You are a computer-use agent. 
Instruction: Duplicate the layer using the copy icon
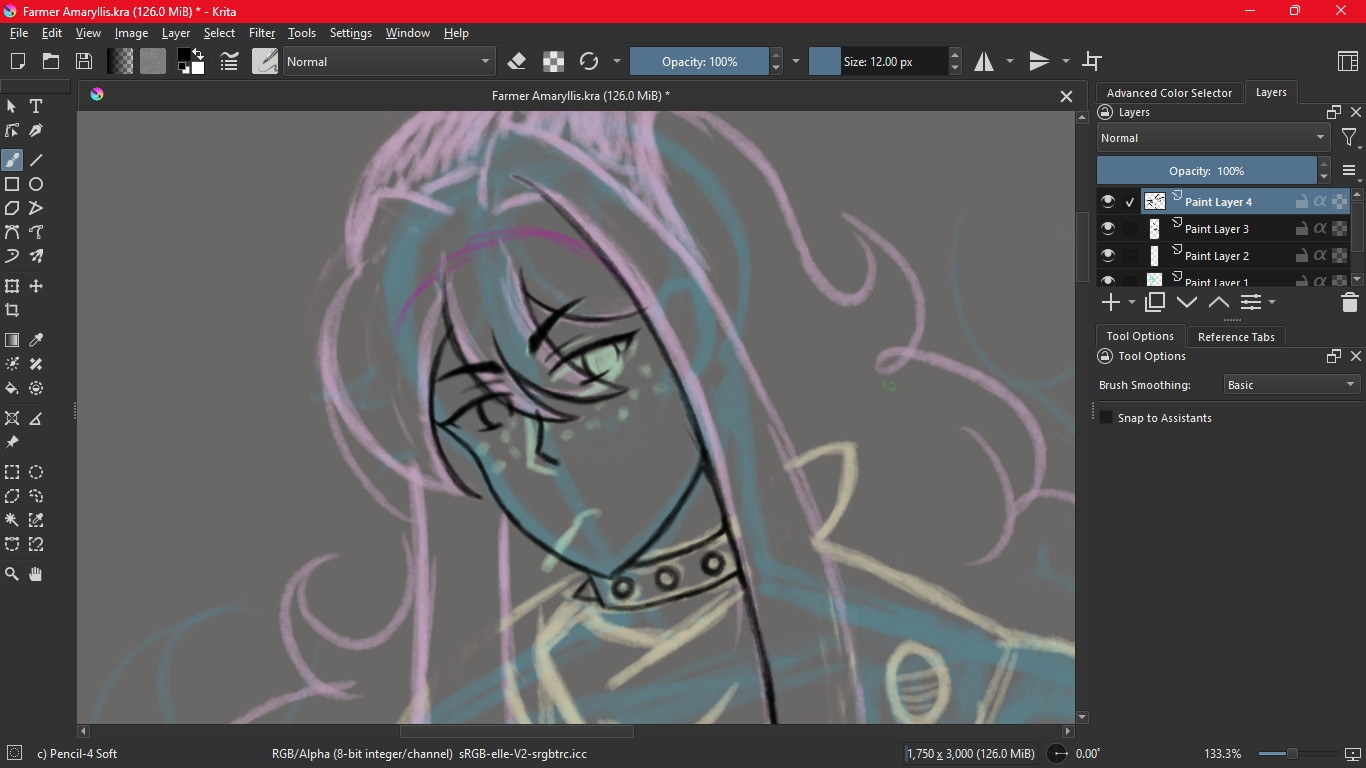(1155, 302)
